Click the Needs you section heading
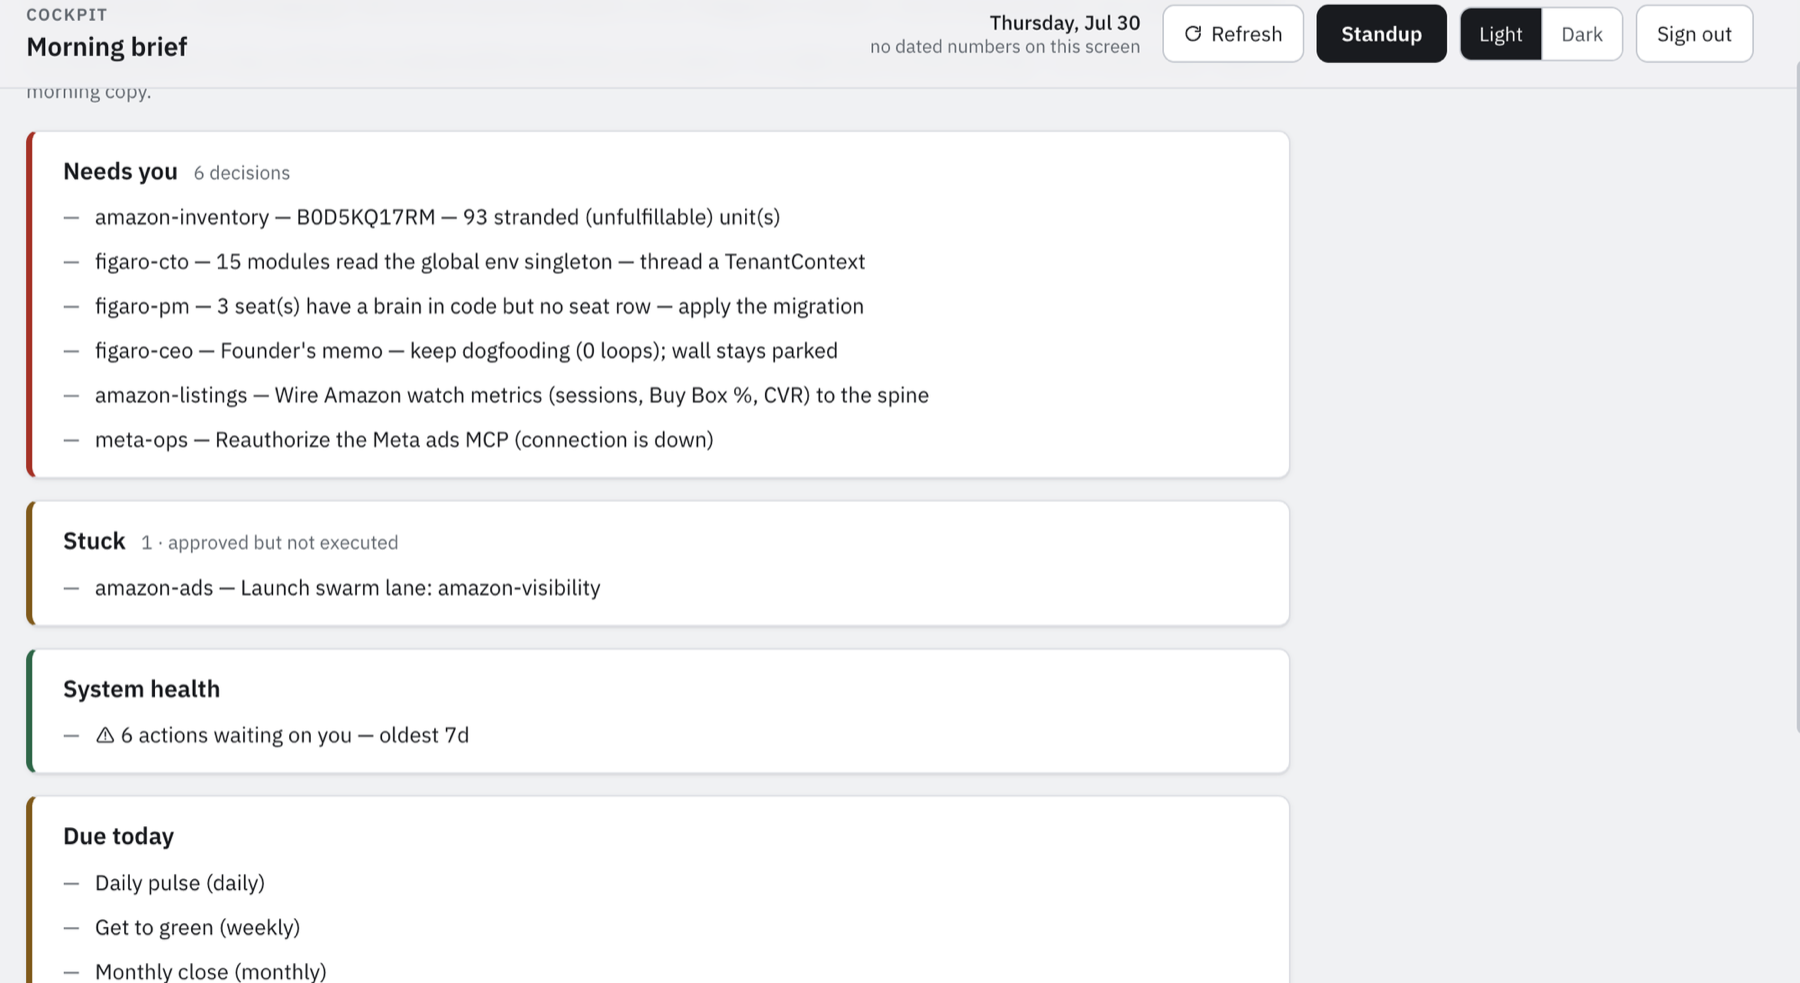This screenshot has width=1800, height=983. (120, 172)
